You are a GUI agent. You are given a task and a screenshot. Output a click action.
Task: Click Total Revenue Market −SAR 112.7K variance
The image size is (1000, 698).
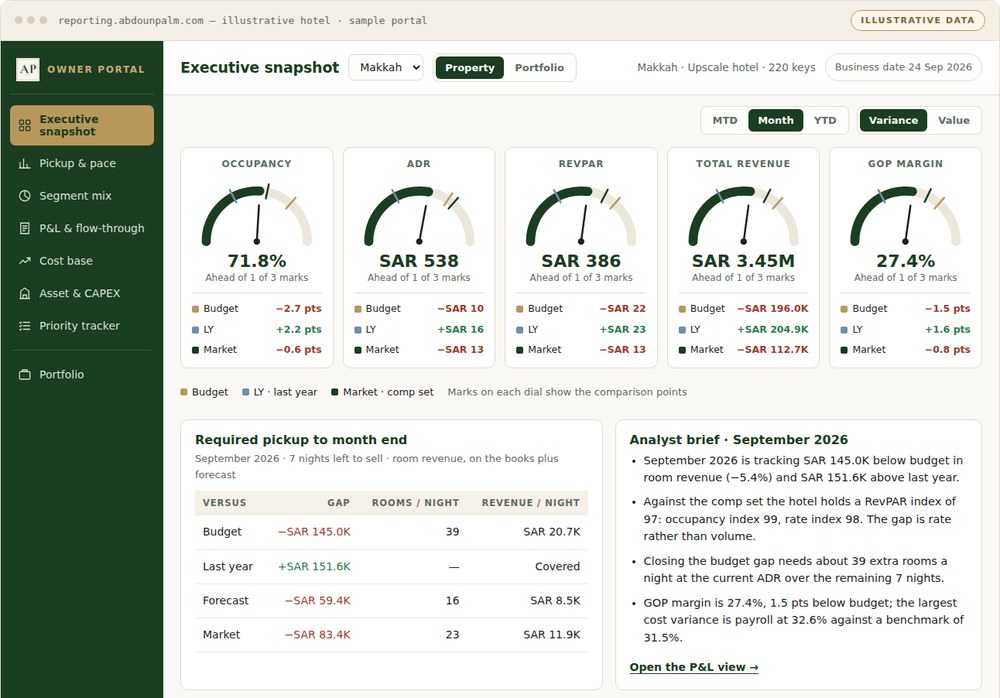point(772,350)
